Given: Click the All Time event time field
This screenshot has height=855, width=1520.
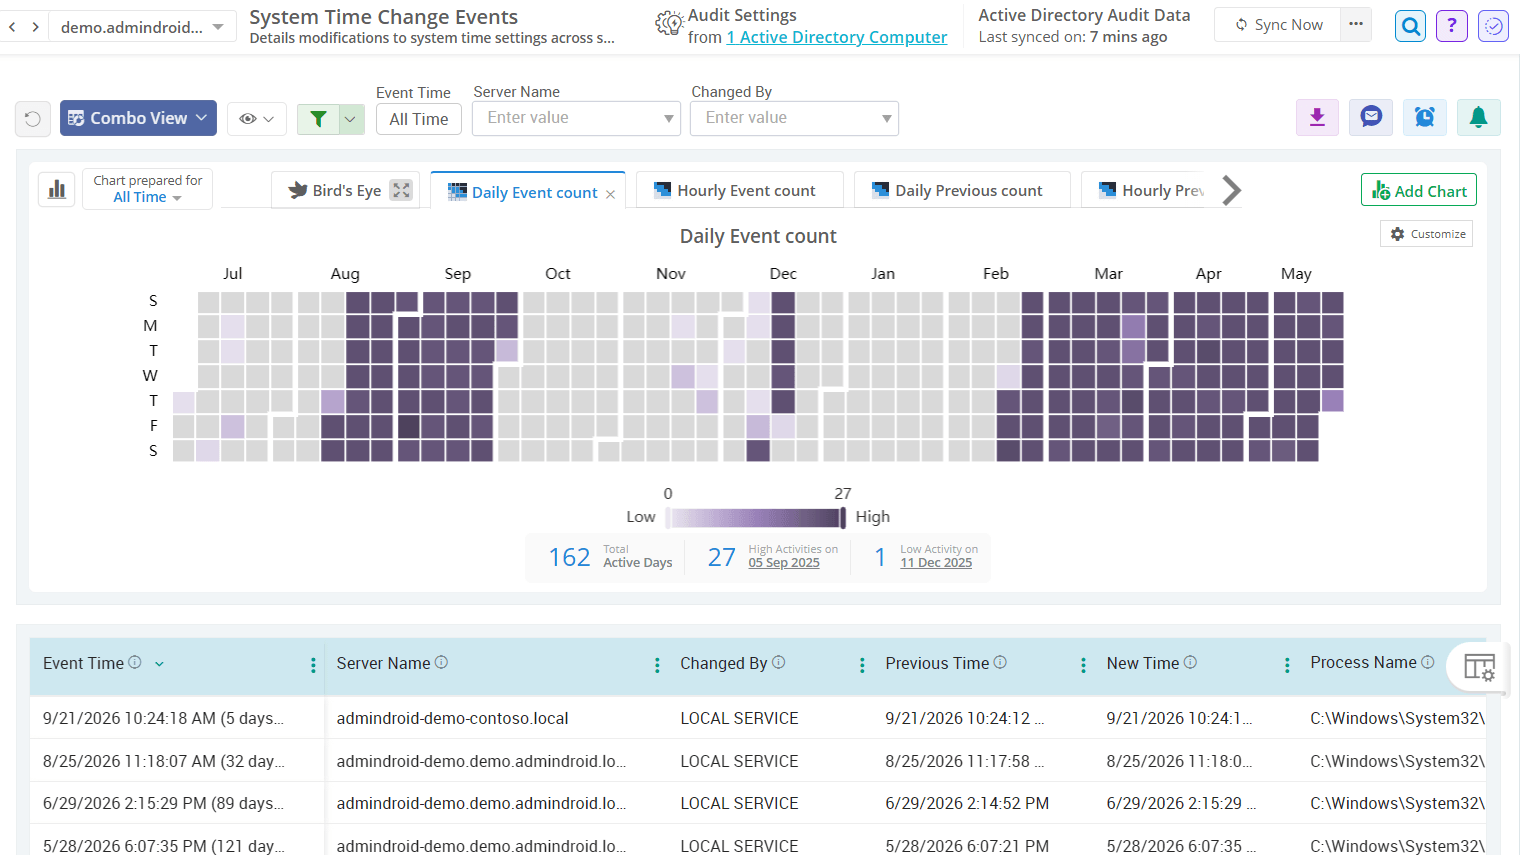Looking at the screenshot, I should pos(419,119).
